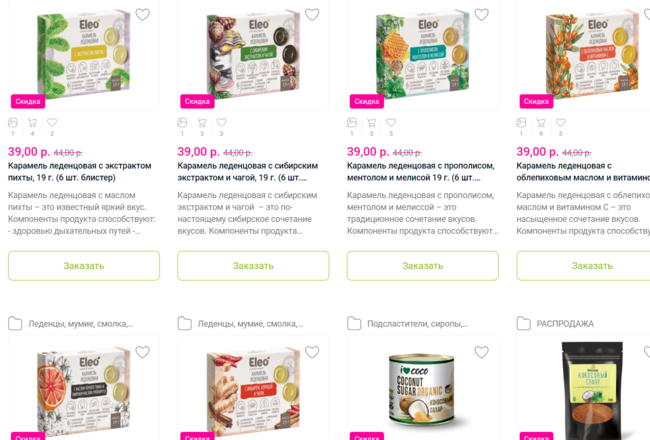
Task: Open the black coconut sugar pouch image
Action: click(592, 390)
